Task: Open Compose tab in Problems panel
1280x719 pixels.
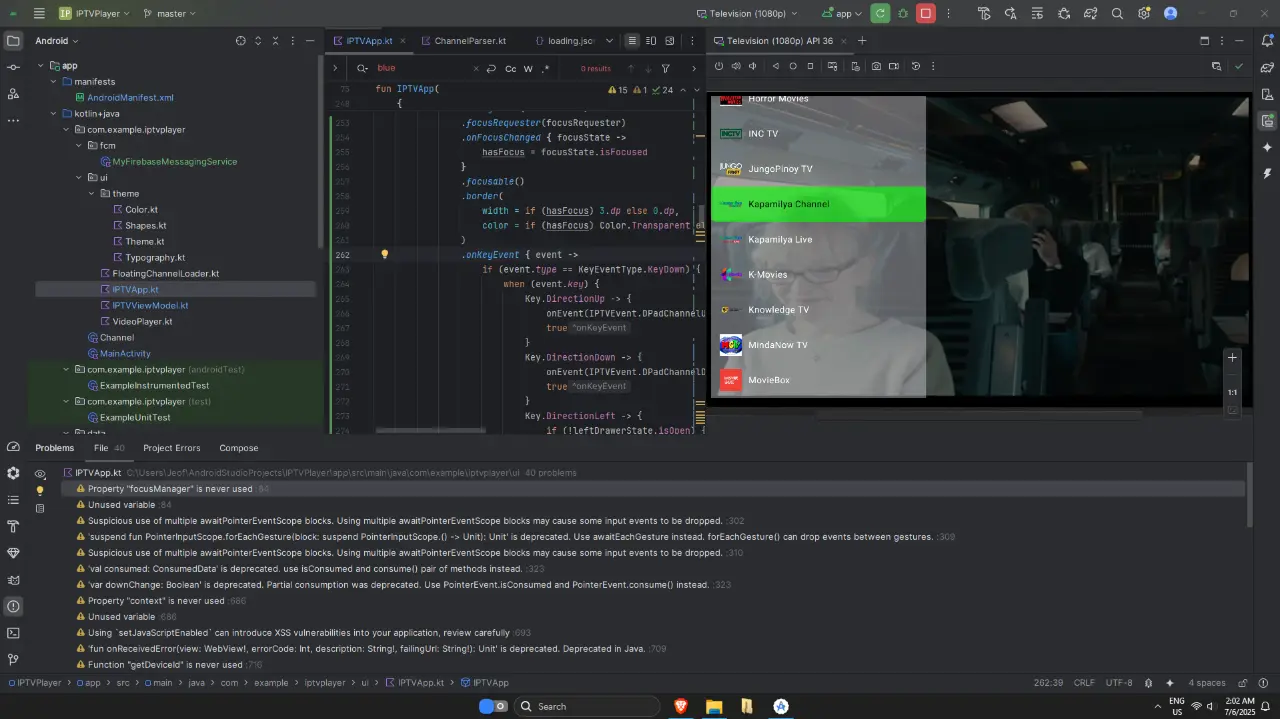Action: click(x=239, y=448)
